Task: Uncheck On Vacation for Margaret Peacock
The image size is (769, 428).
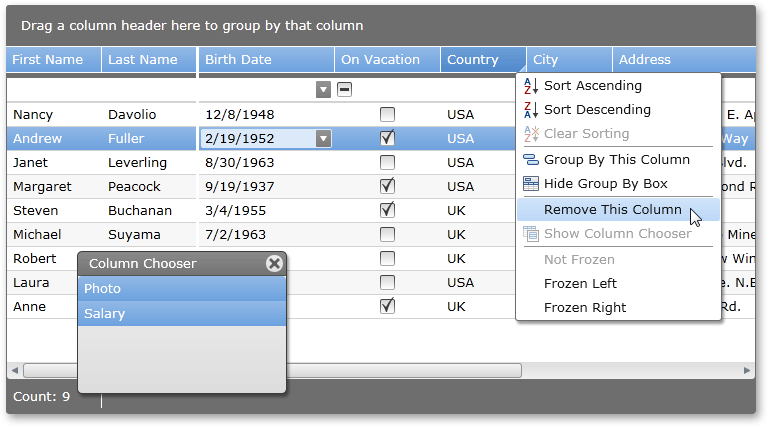Action: coord(387,186)
